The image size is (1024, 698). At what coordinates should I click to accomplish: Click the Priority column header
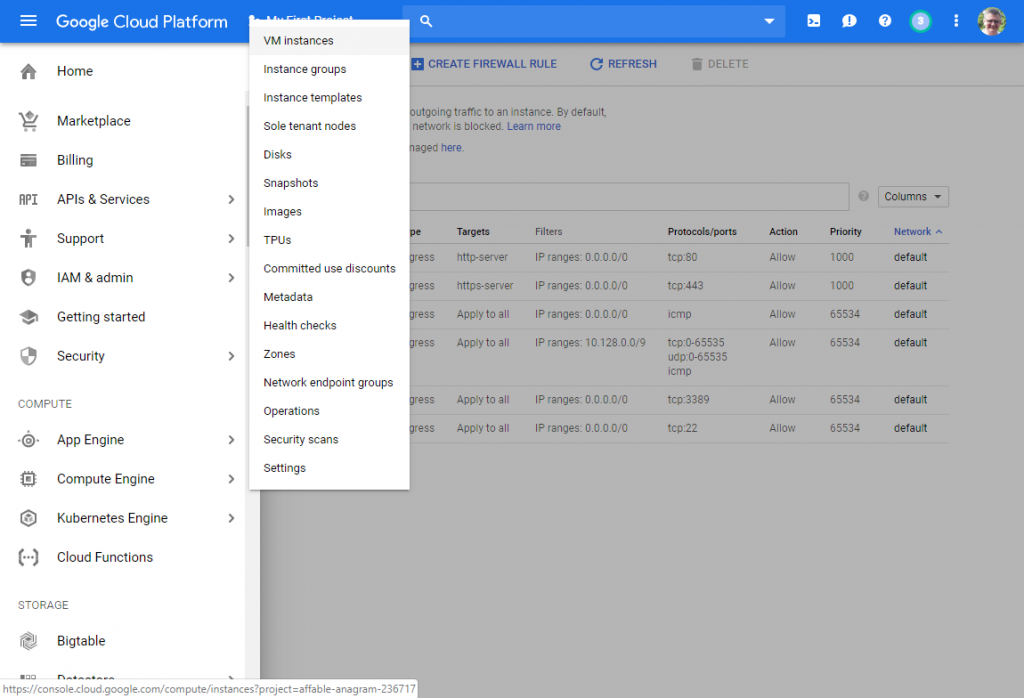846,232
